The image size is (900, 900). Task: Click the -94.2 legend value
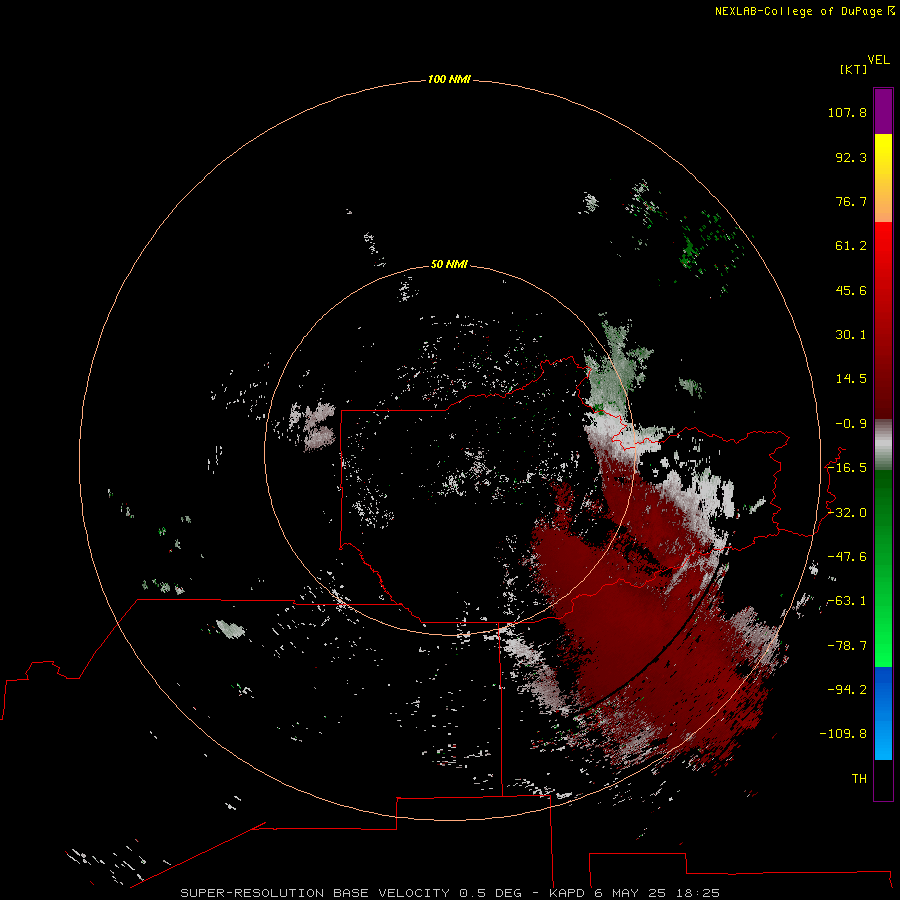pos(847,690)
